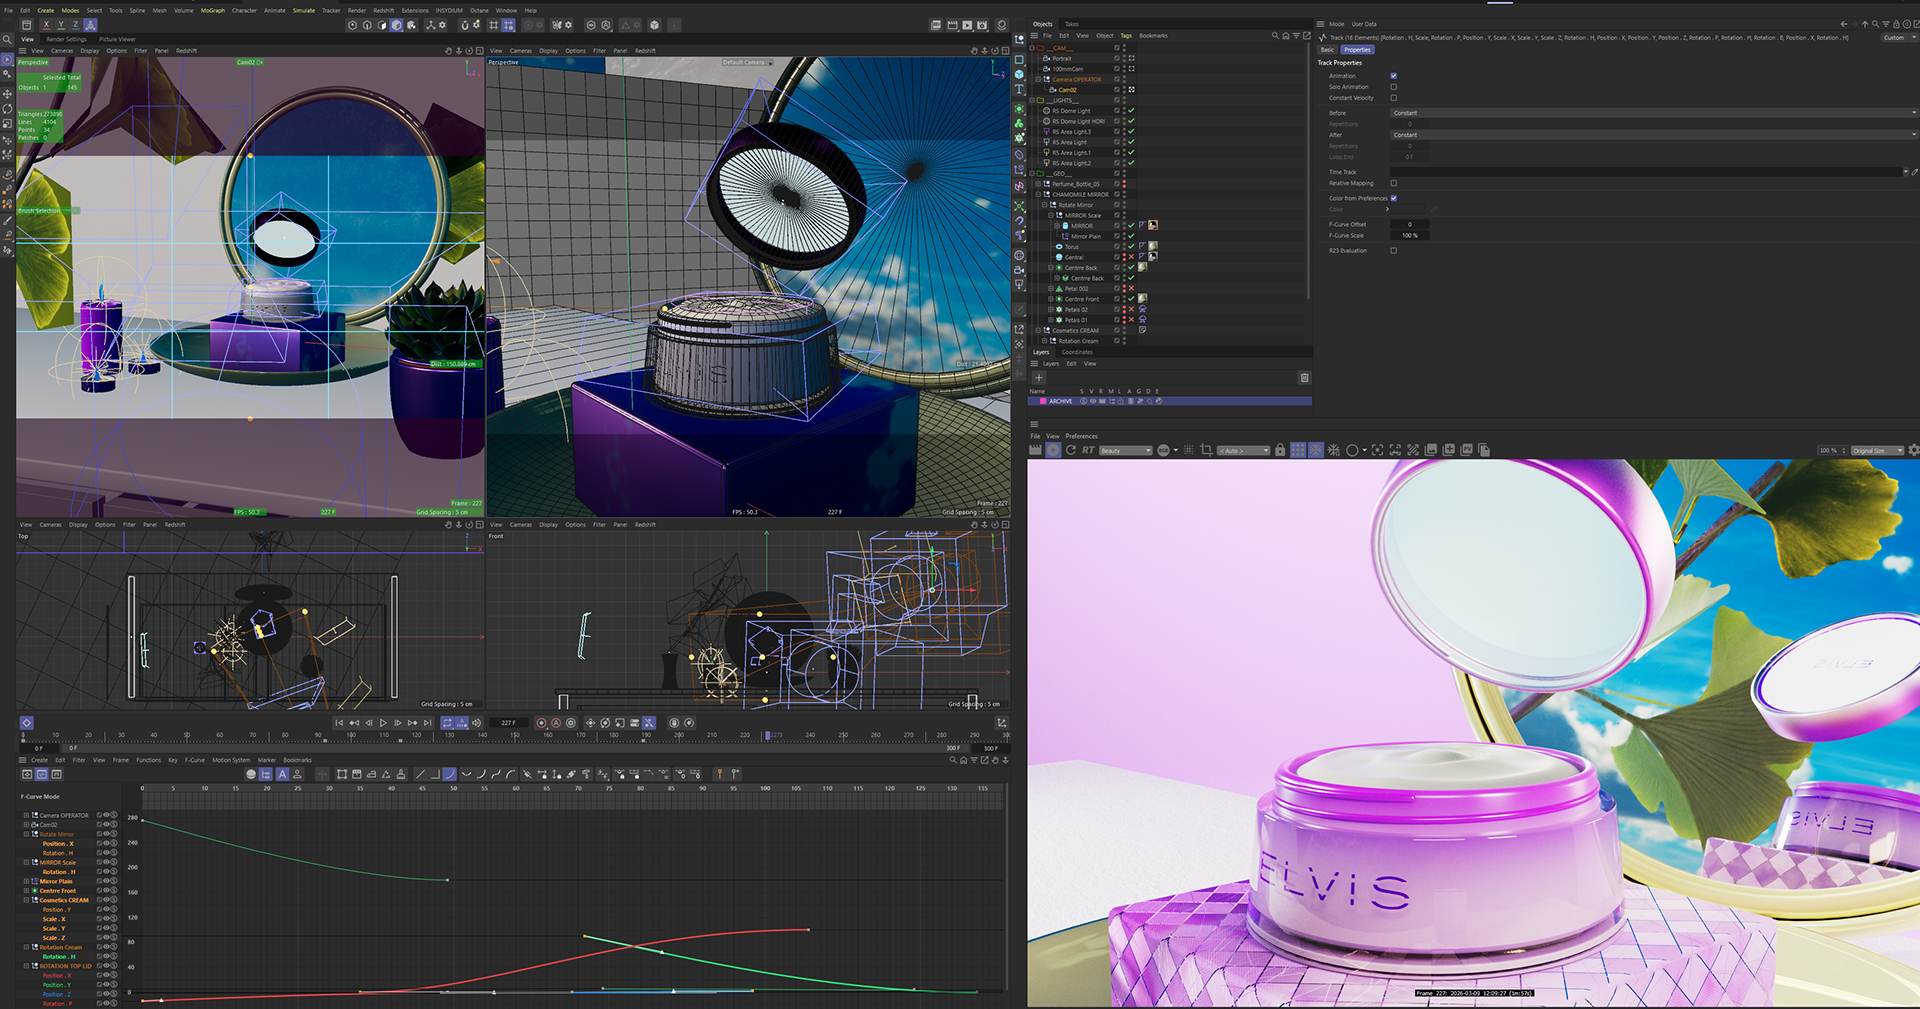Open RenderView settings gear icon
The width and height of the screenshot is (1920, 1009).
point(1913,450)
